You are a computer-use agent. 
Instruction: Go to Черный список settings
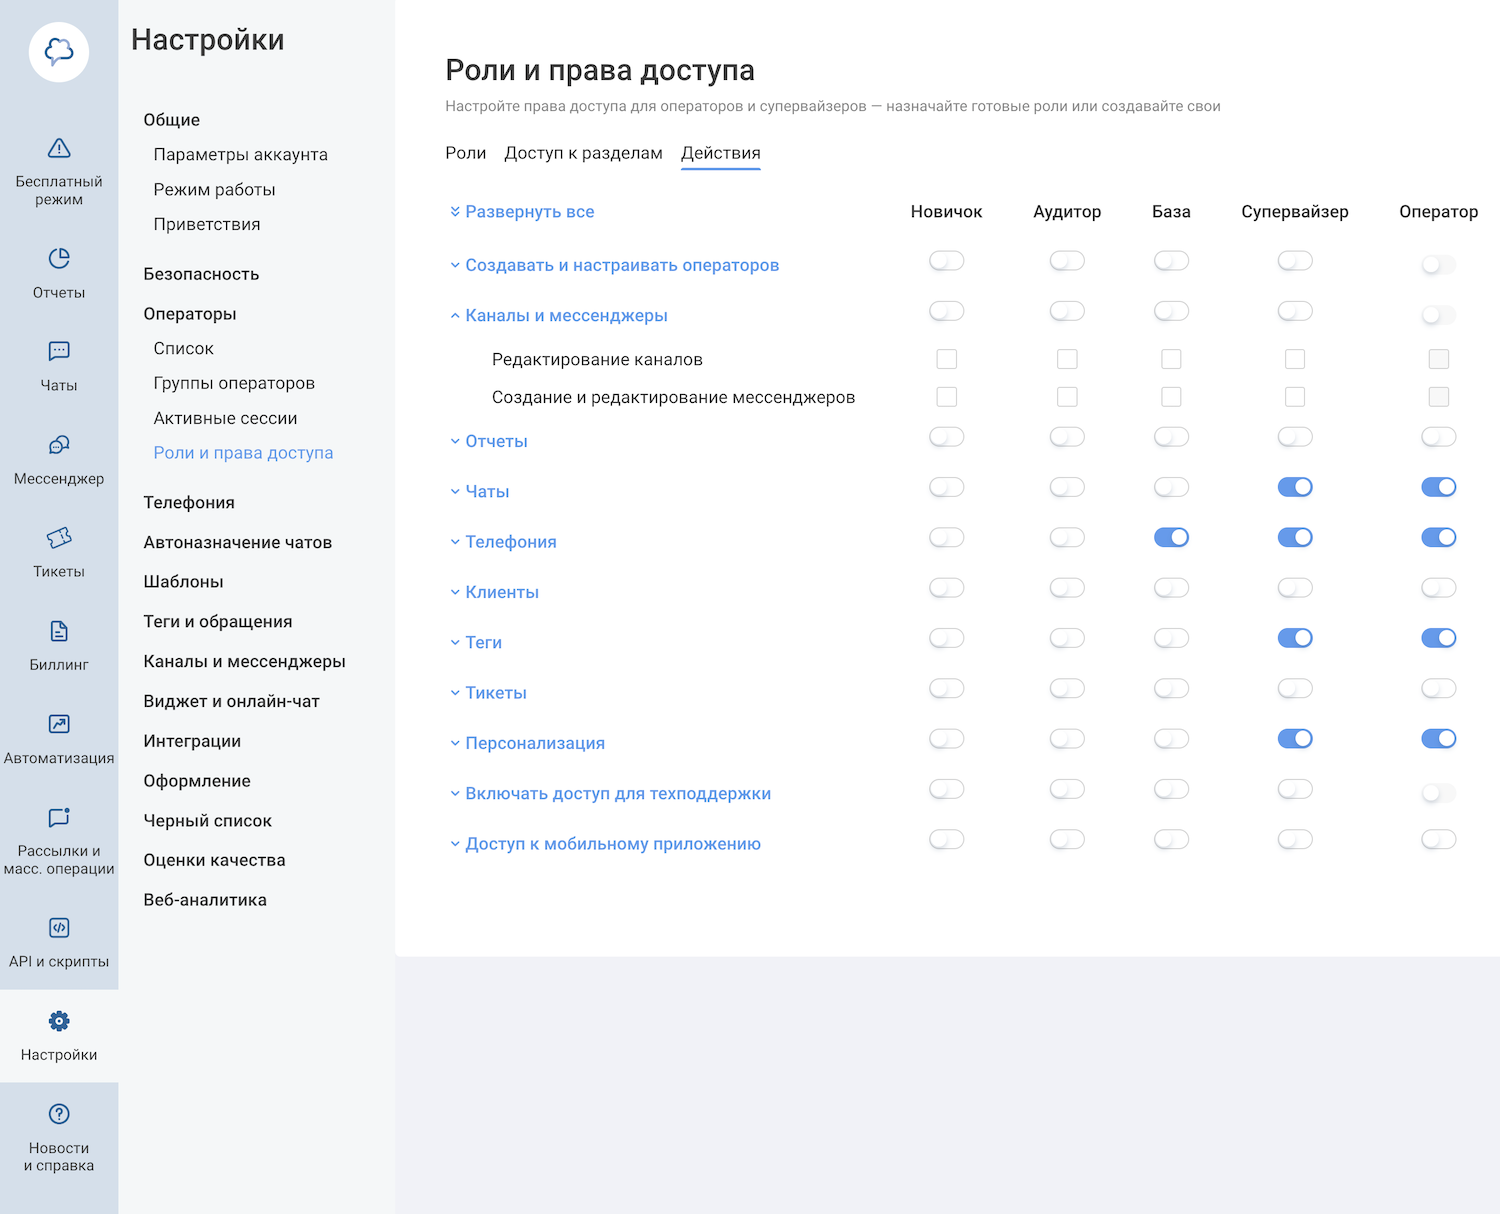[x=207, y=821]
